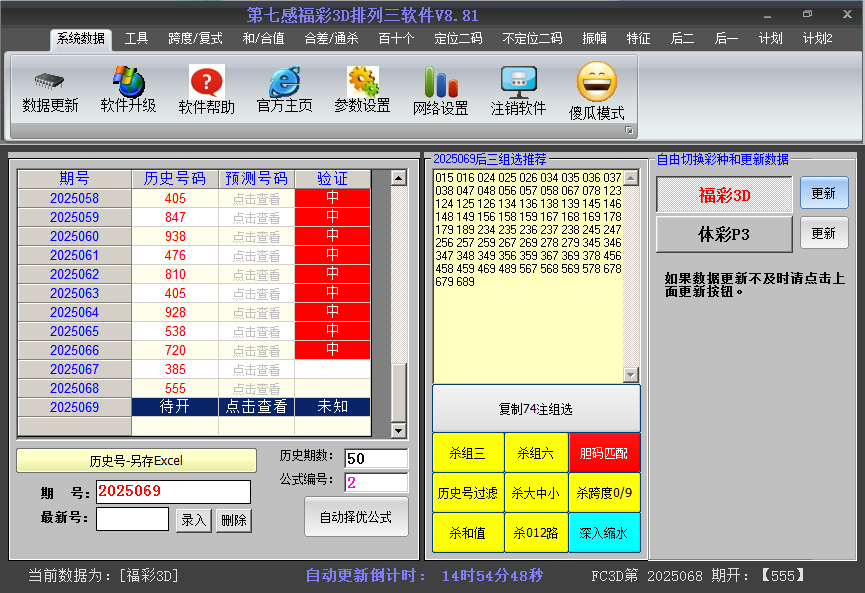Viewport: 865px width, 593px height.
Task: Click recommendation list scrollbar down arrow
Action: pos(631,375)
